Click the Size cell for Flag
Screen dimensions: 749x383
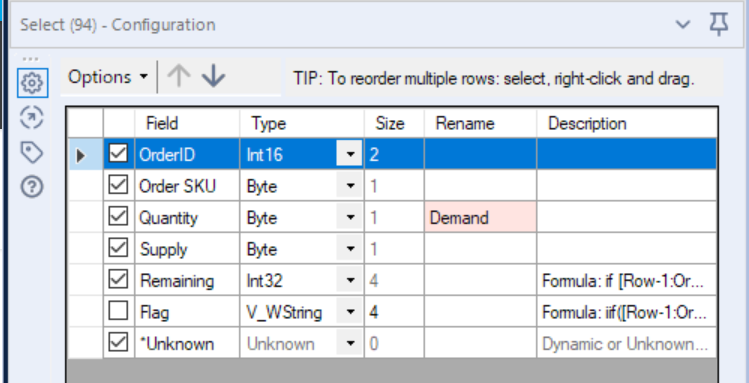[394, 312]
